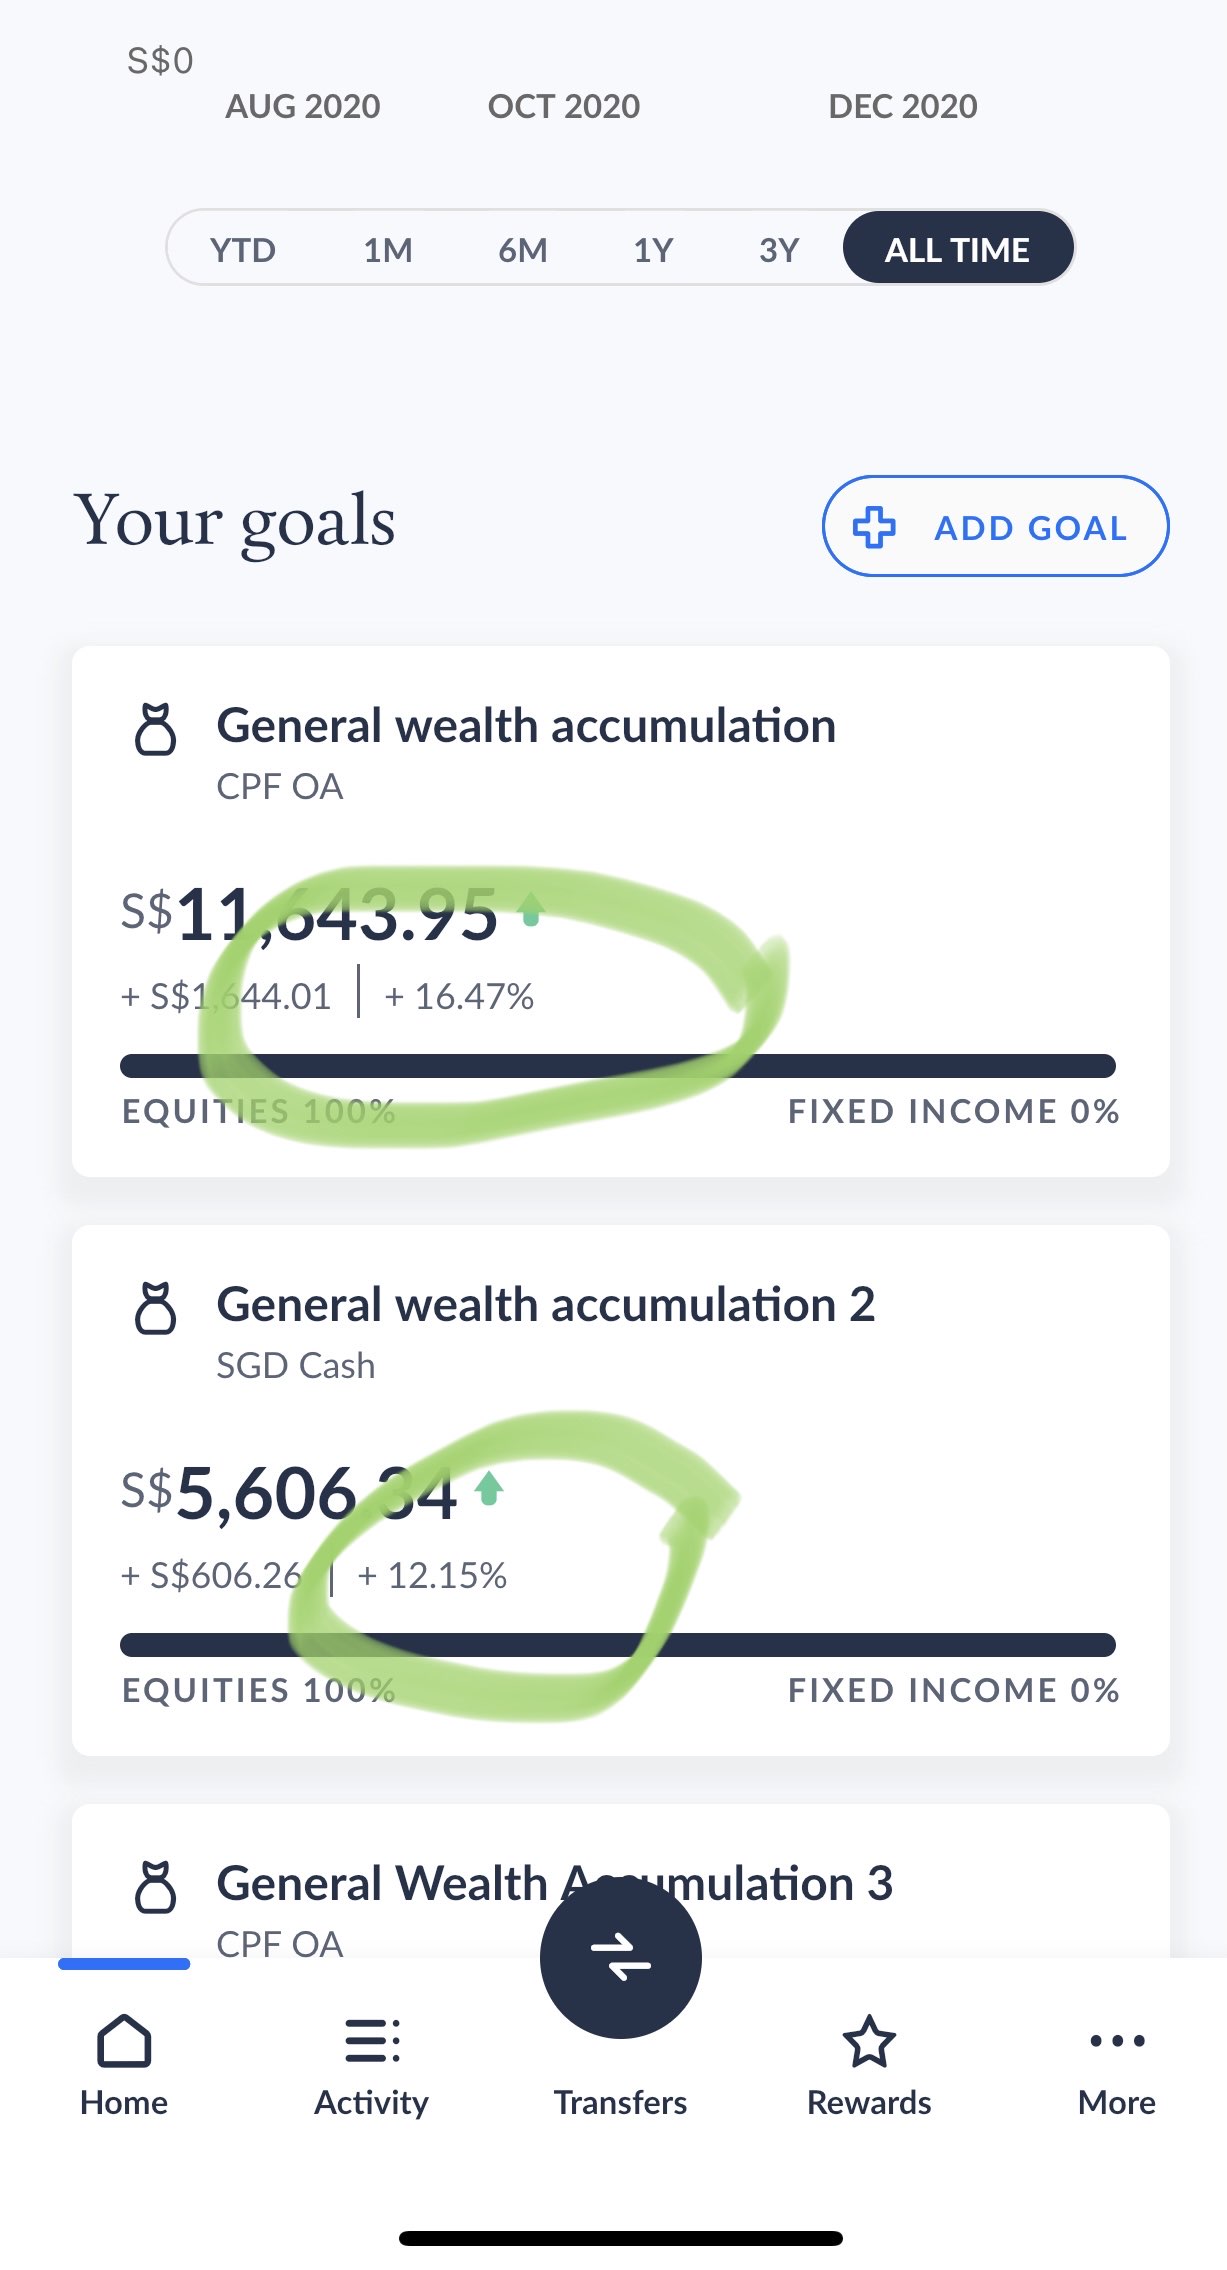The width and height of the screenshot is (1227, 2270).
Task: Choose the 6M period option
Action: pos(523,249)
